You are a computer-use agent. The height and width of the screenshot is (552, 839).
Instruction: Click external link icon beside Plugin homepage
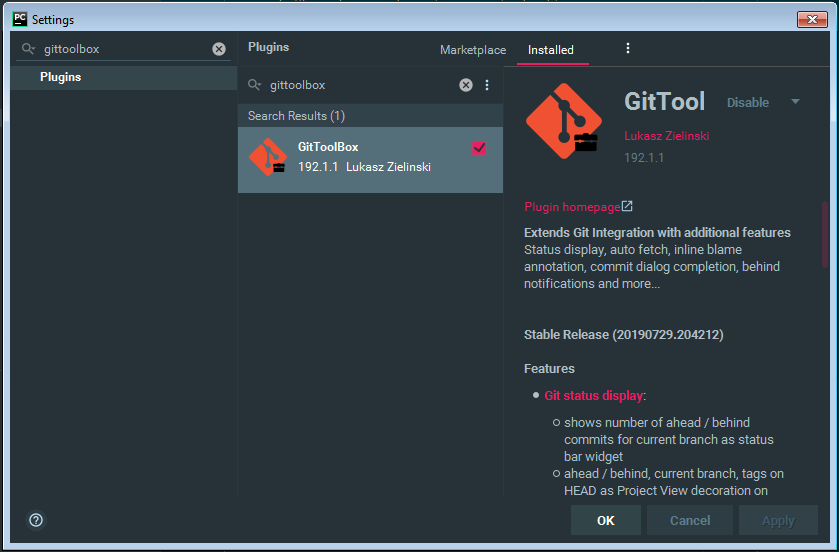[627, 206]
